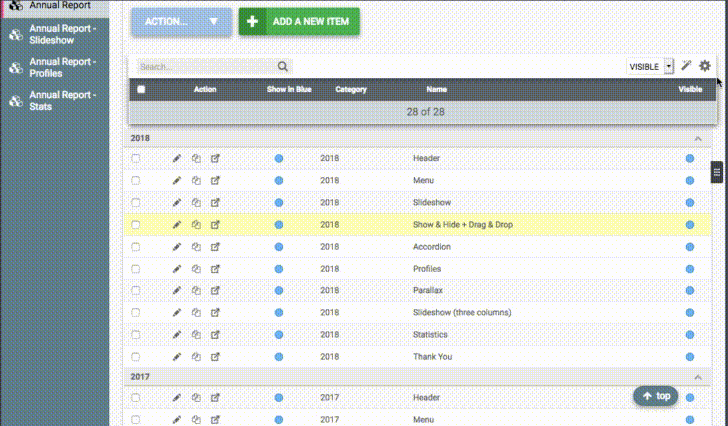This screenshot has height=426, width=728.
Task: Open the side handle panel icon
Action: 717,172
